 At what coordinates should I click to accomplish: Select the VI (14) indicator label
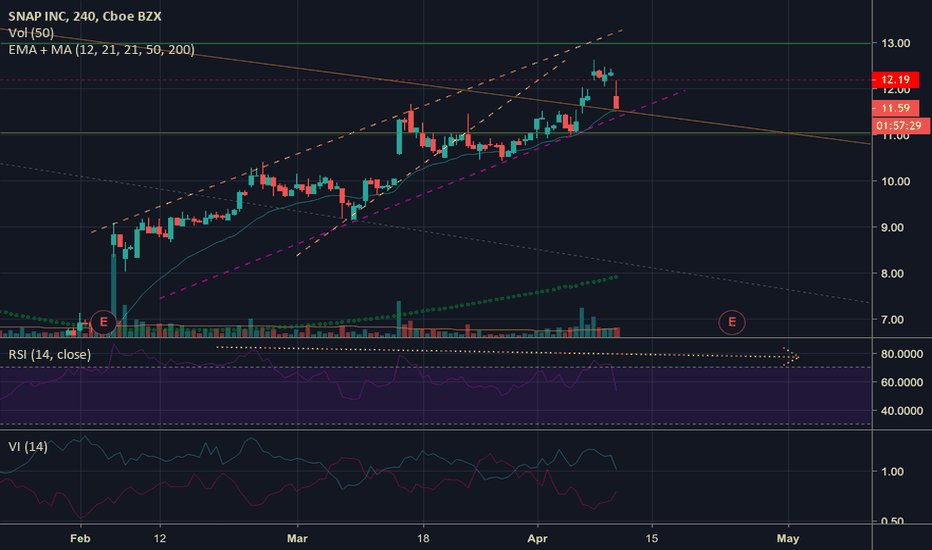(28, 446)
